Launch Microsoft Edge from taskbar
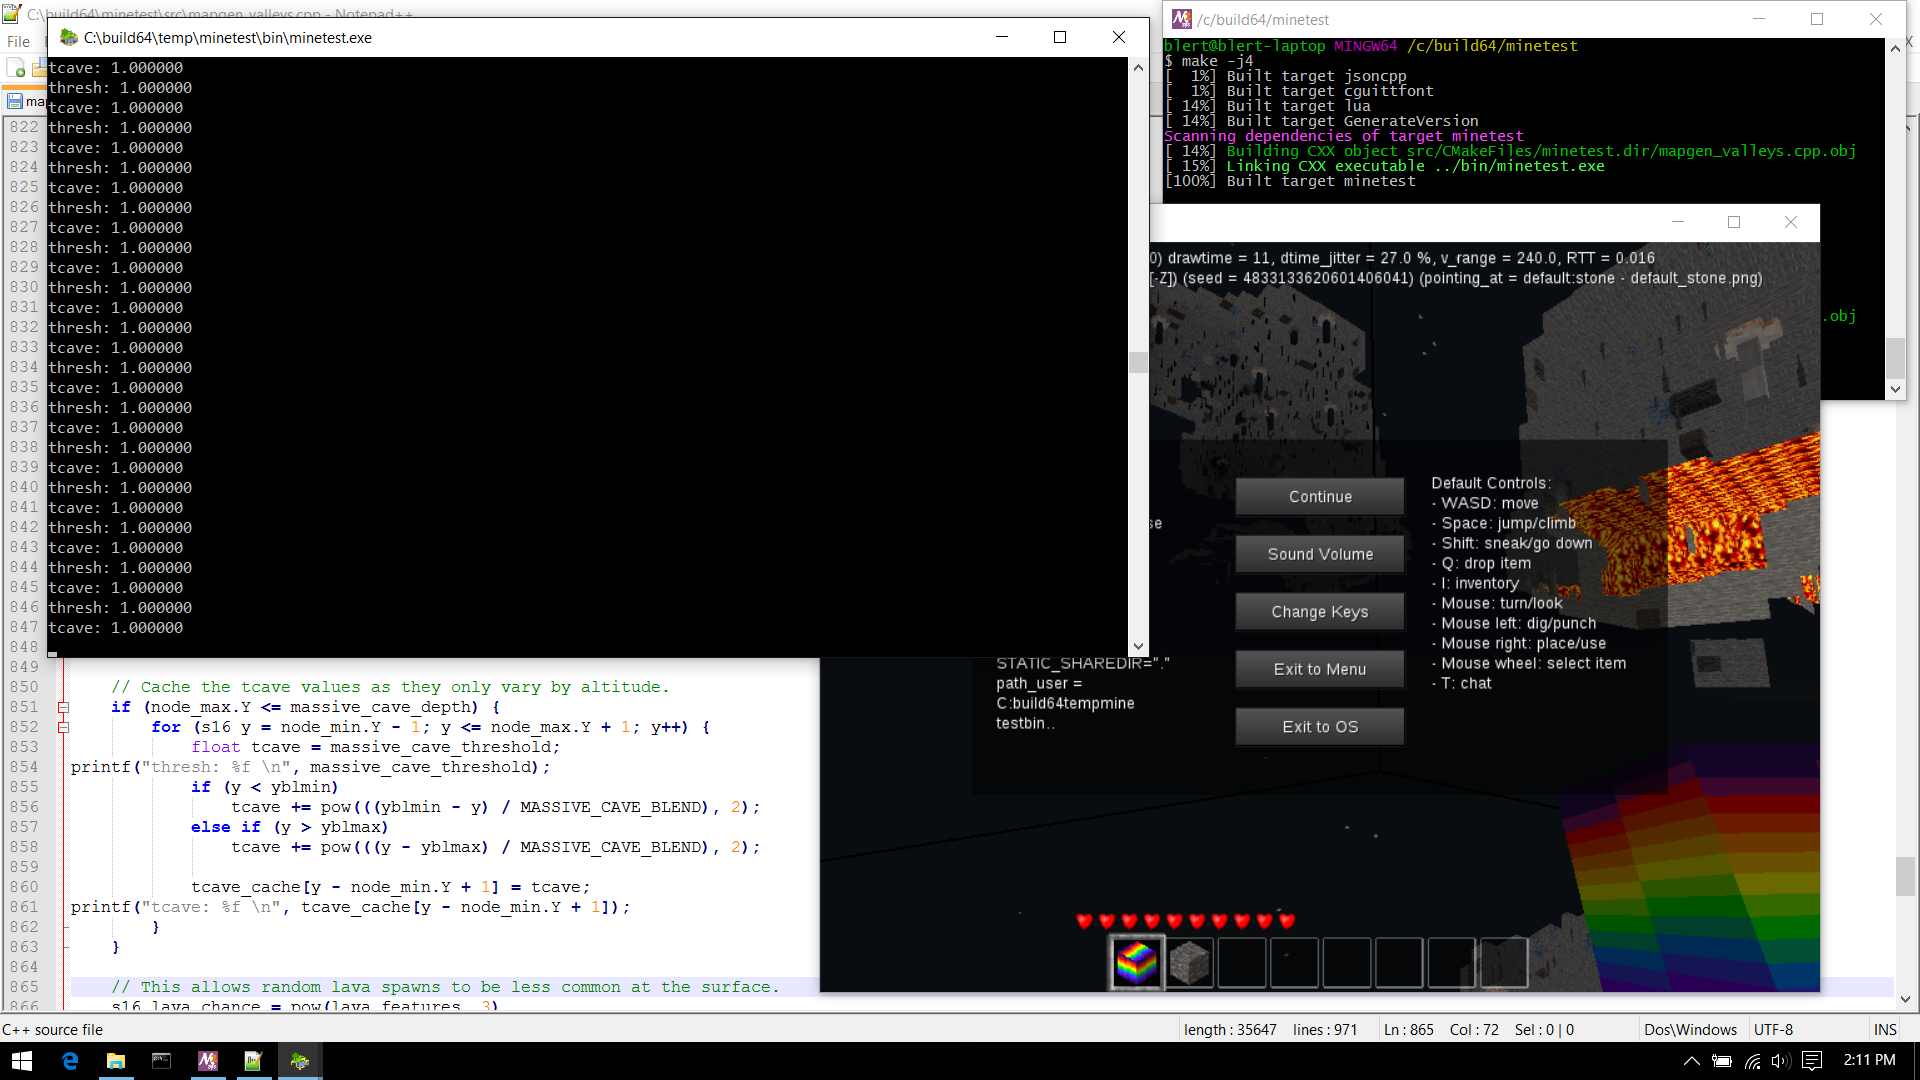 pos(70,1061)
